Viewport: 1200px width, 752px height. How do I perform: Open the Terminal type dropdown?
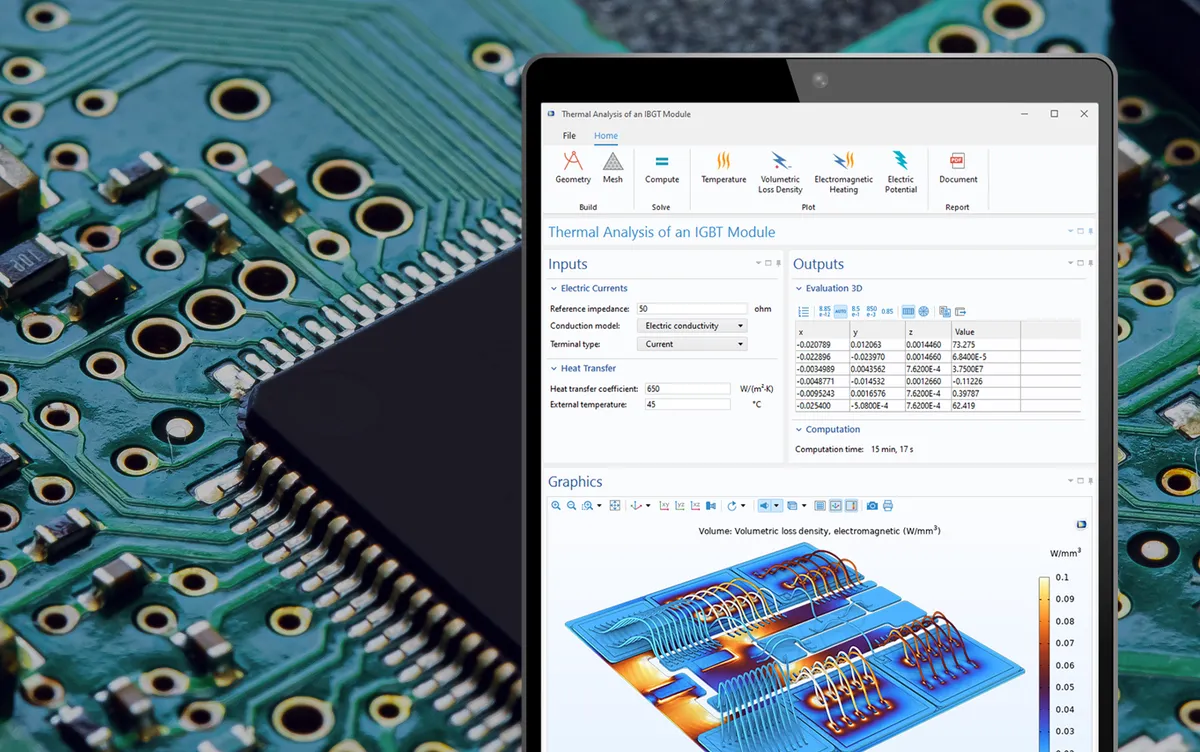point(693,344)
